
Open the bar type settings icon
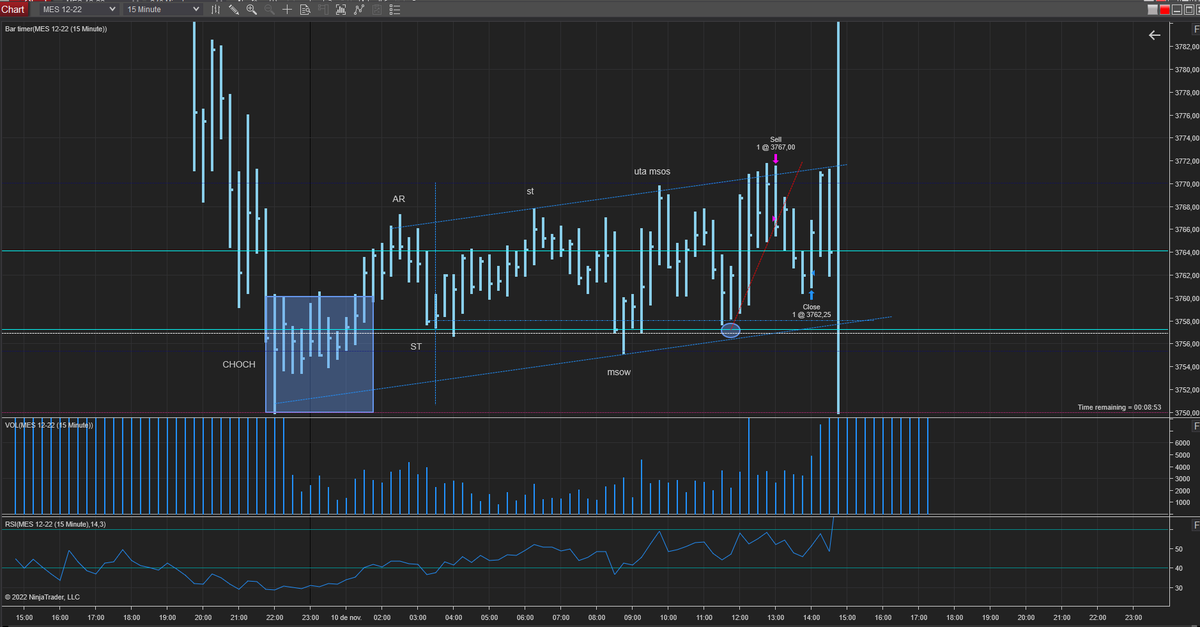tap(215, 9)
